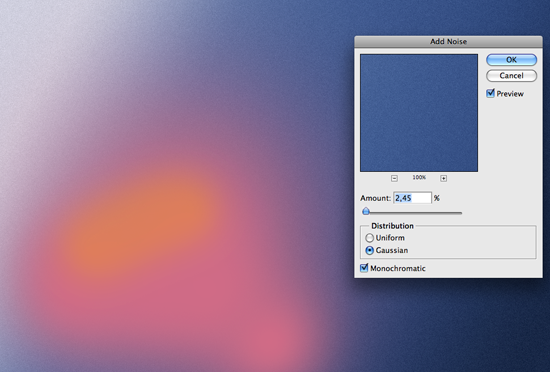Click the blue noise preview thumbnail
Image resolution: width=550 pixels, height=372 pixels.
point(419,113)
